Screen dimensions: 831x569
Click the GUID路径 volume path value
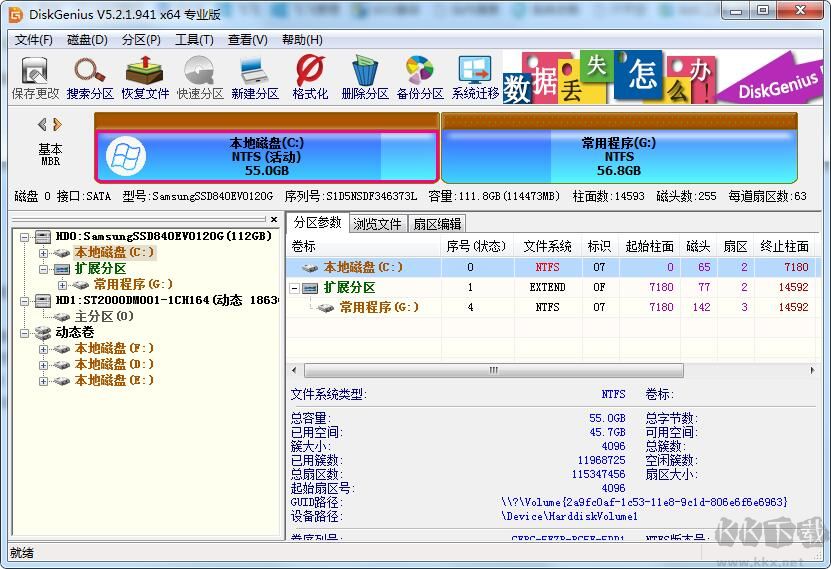(644, 502)
